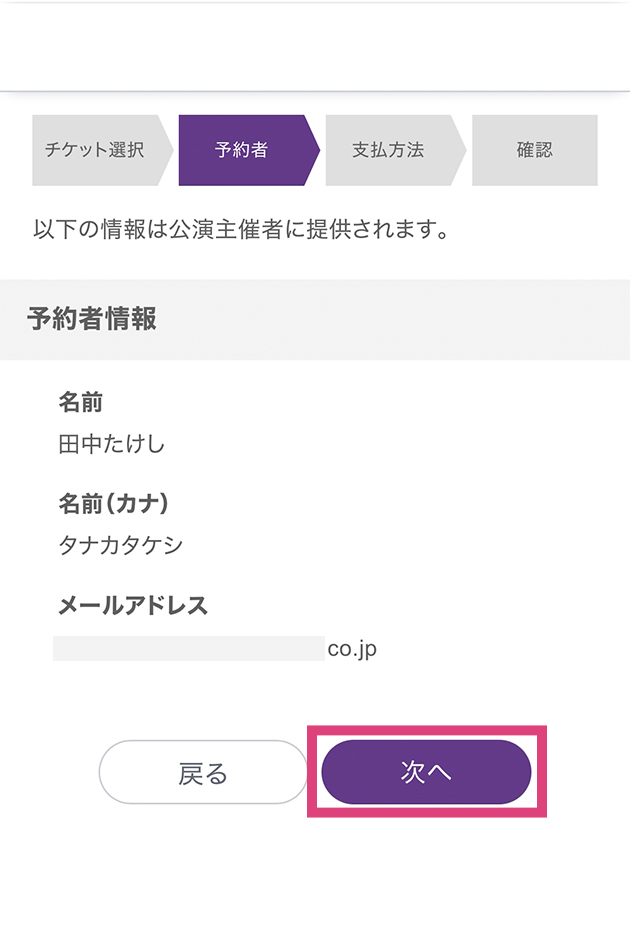Select the kana value タナカタケシ
This screenshot has height=930, width=630.
coord(121,545)
